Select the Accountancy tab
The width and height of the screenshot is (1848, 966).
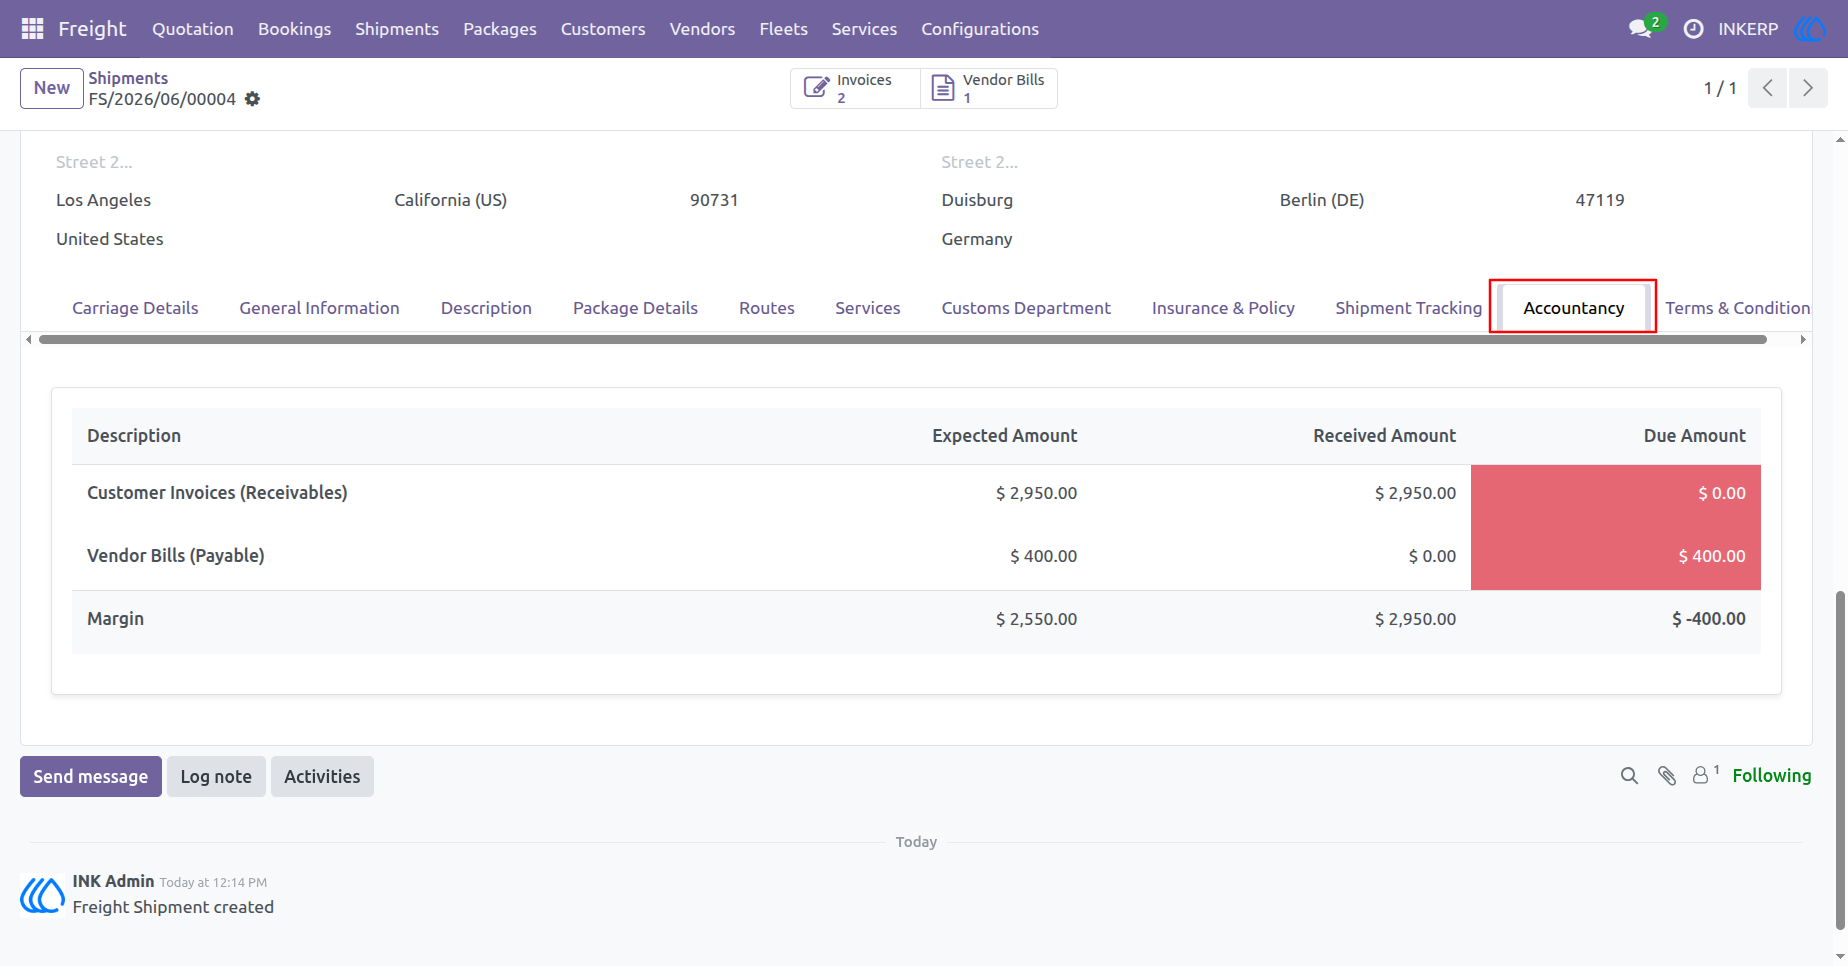(1573, 308)
